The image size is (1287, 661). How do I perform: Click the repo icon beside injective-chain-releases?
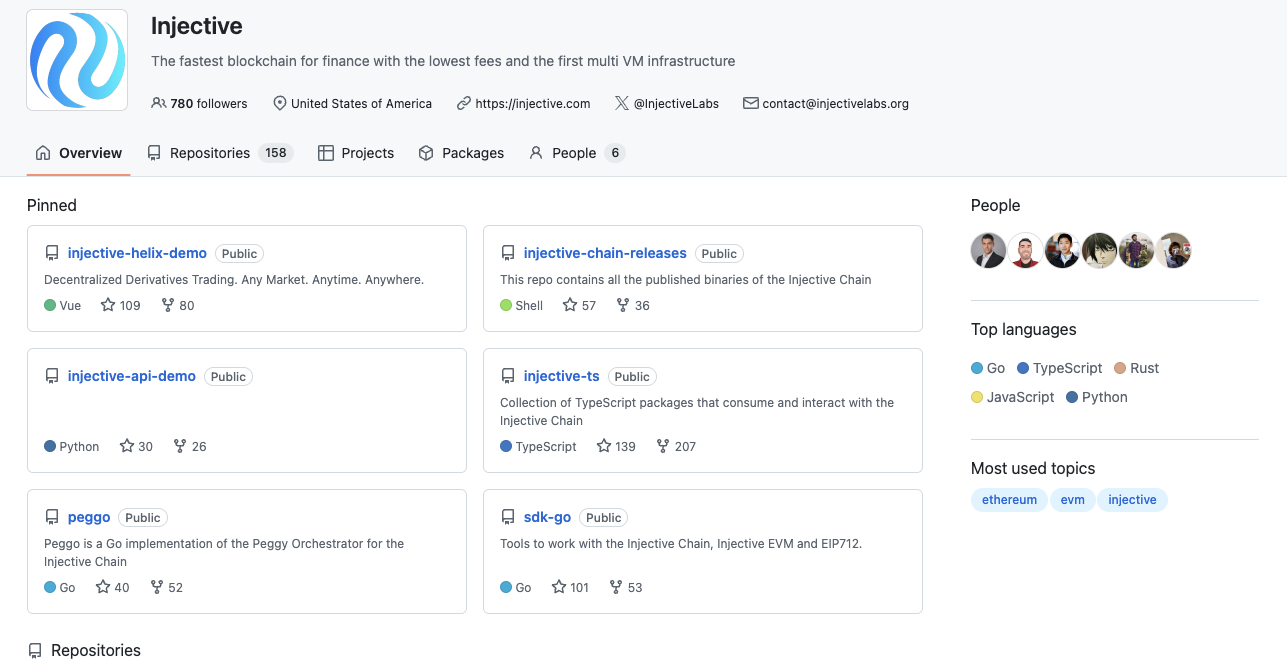(x=508, y=253)
